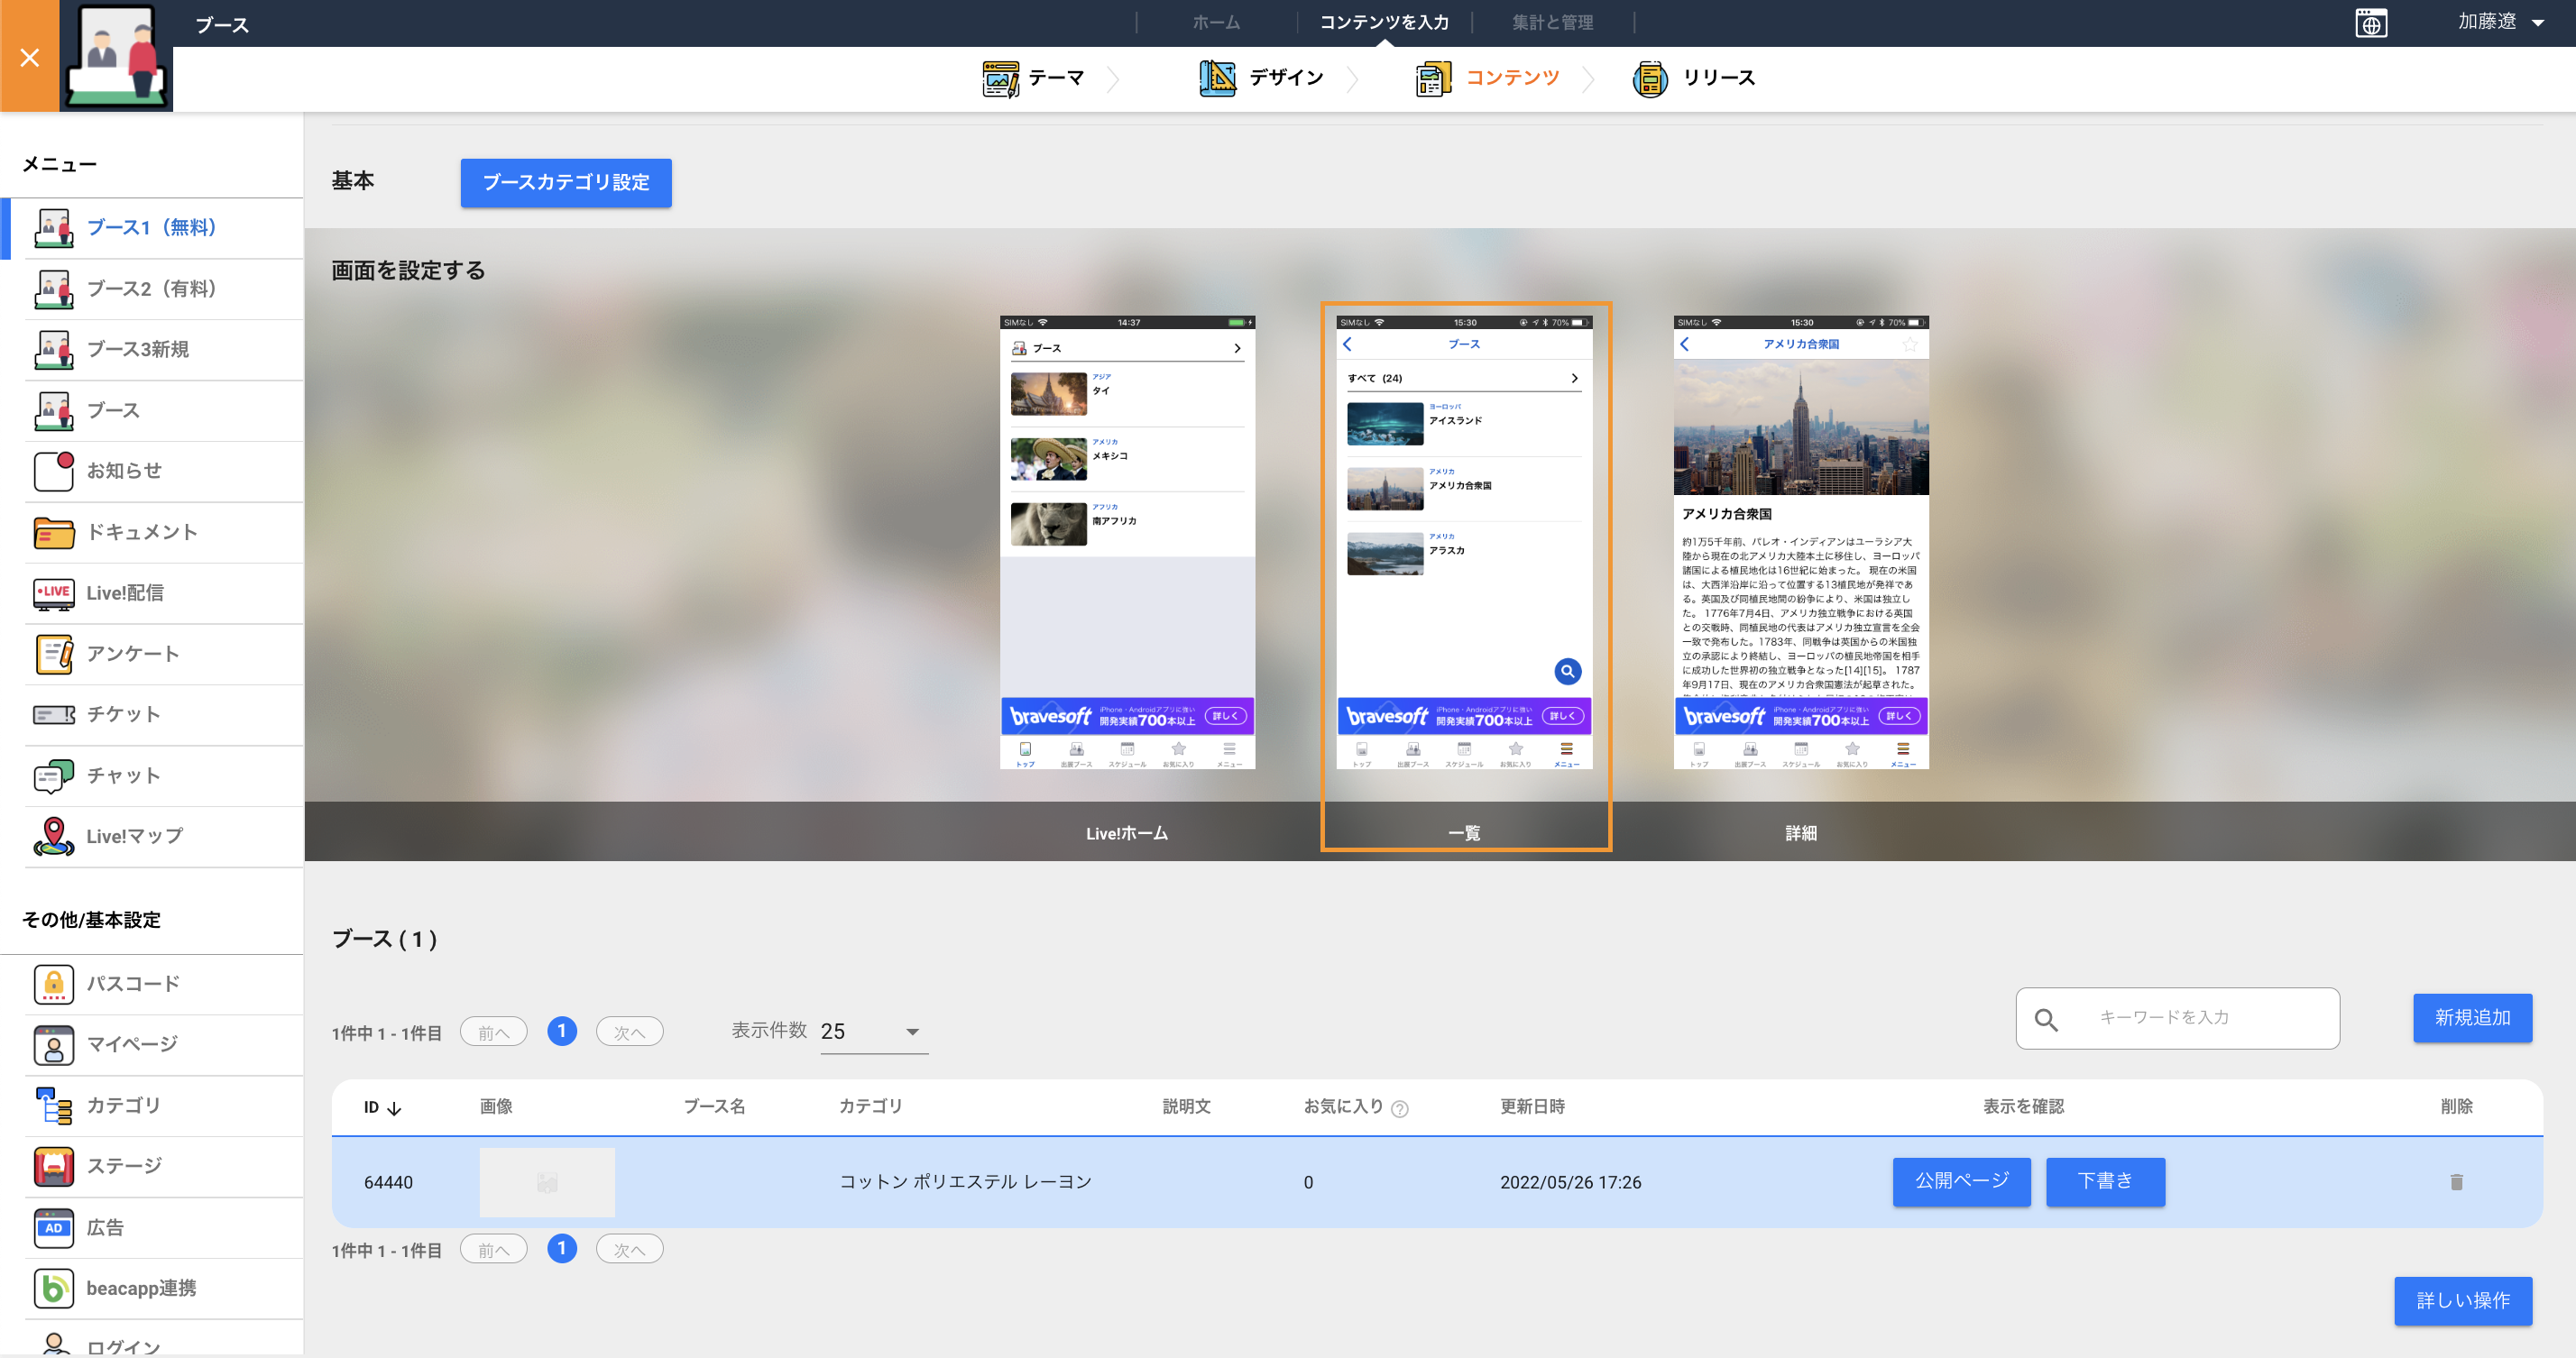Screen dimensions: 2576x1358
Task: Delete booth 64440 with the trash icon
Action: (2456, 1182)
